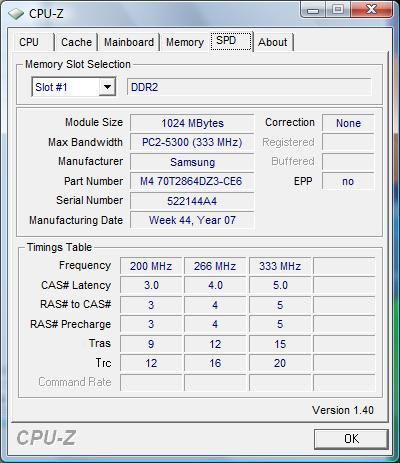Click the Module Size label
The height and width of the screenshot is (463, 400).
point(94,122)
